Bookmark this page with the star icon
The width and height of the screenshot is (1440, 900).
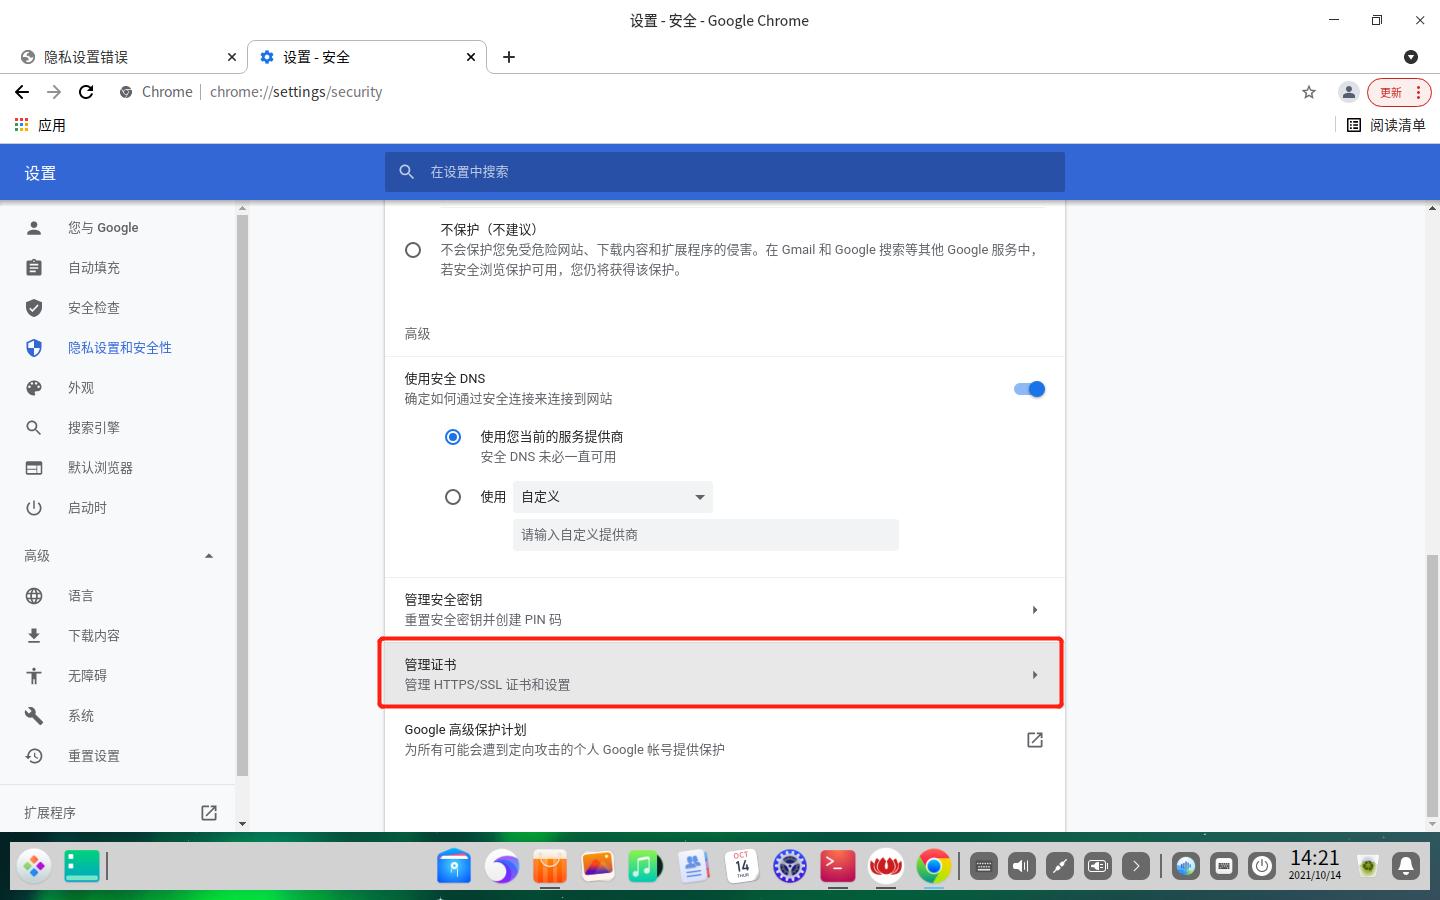tap(1309, 92)
